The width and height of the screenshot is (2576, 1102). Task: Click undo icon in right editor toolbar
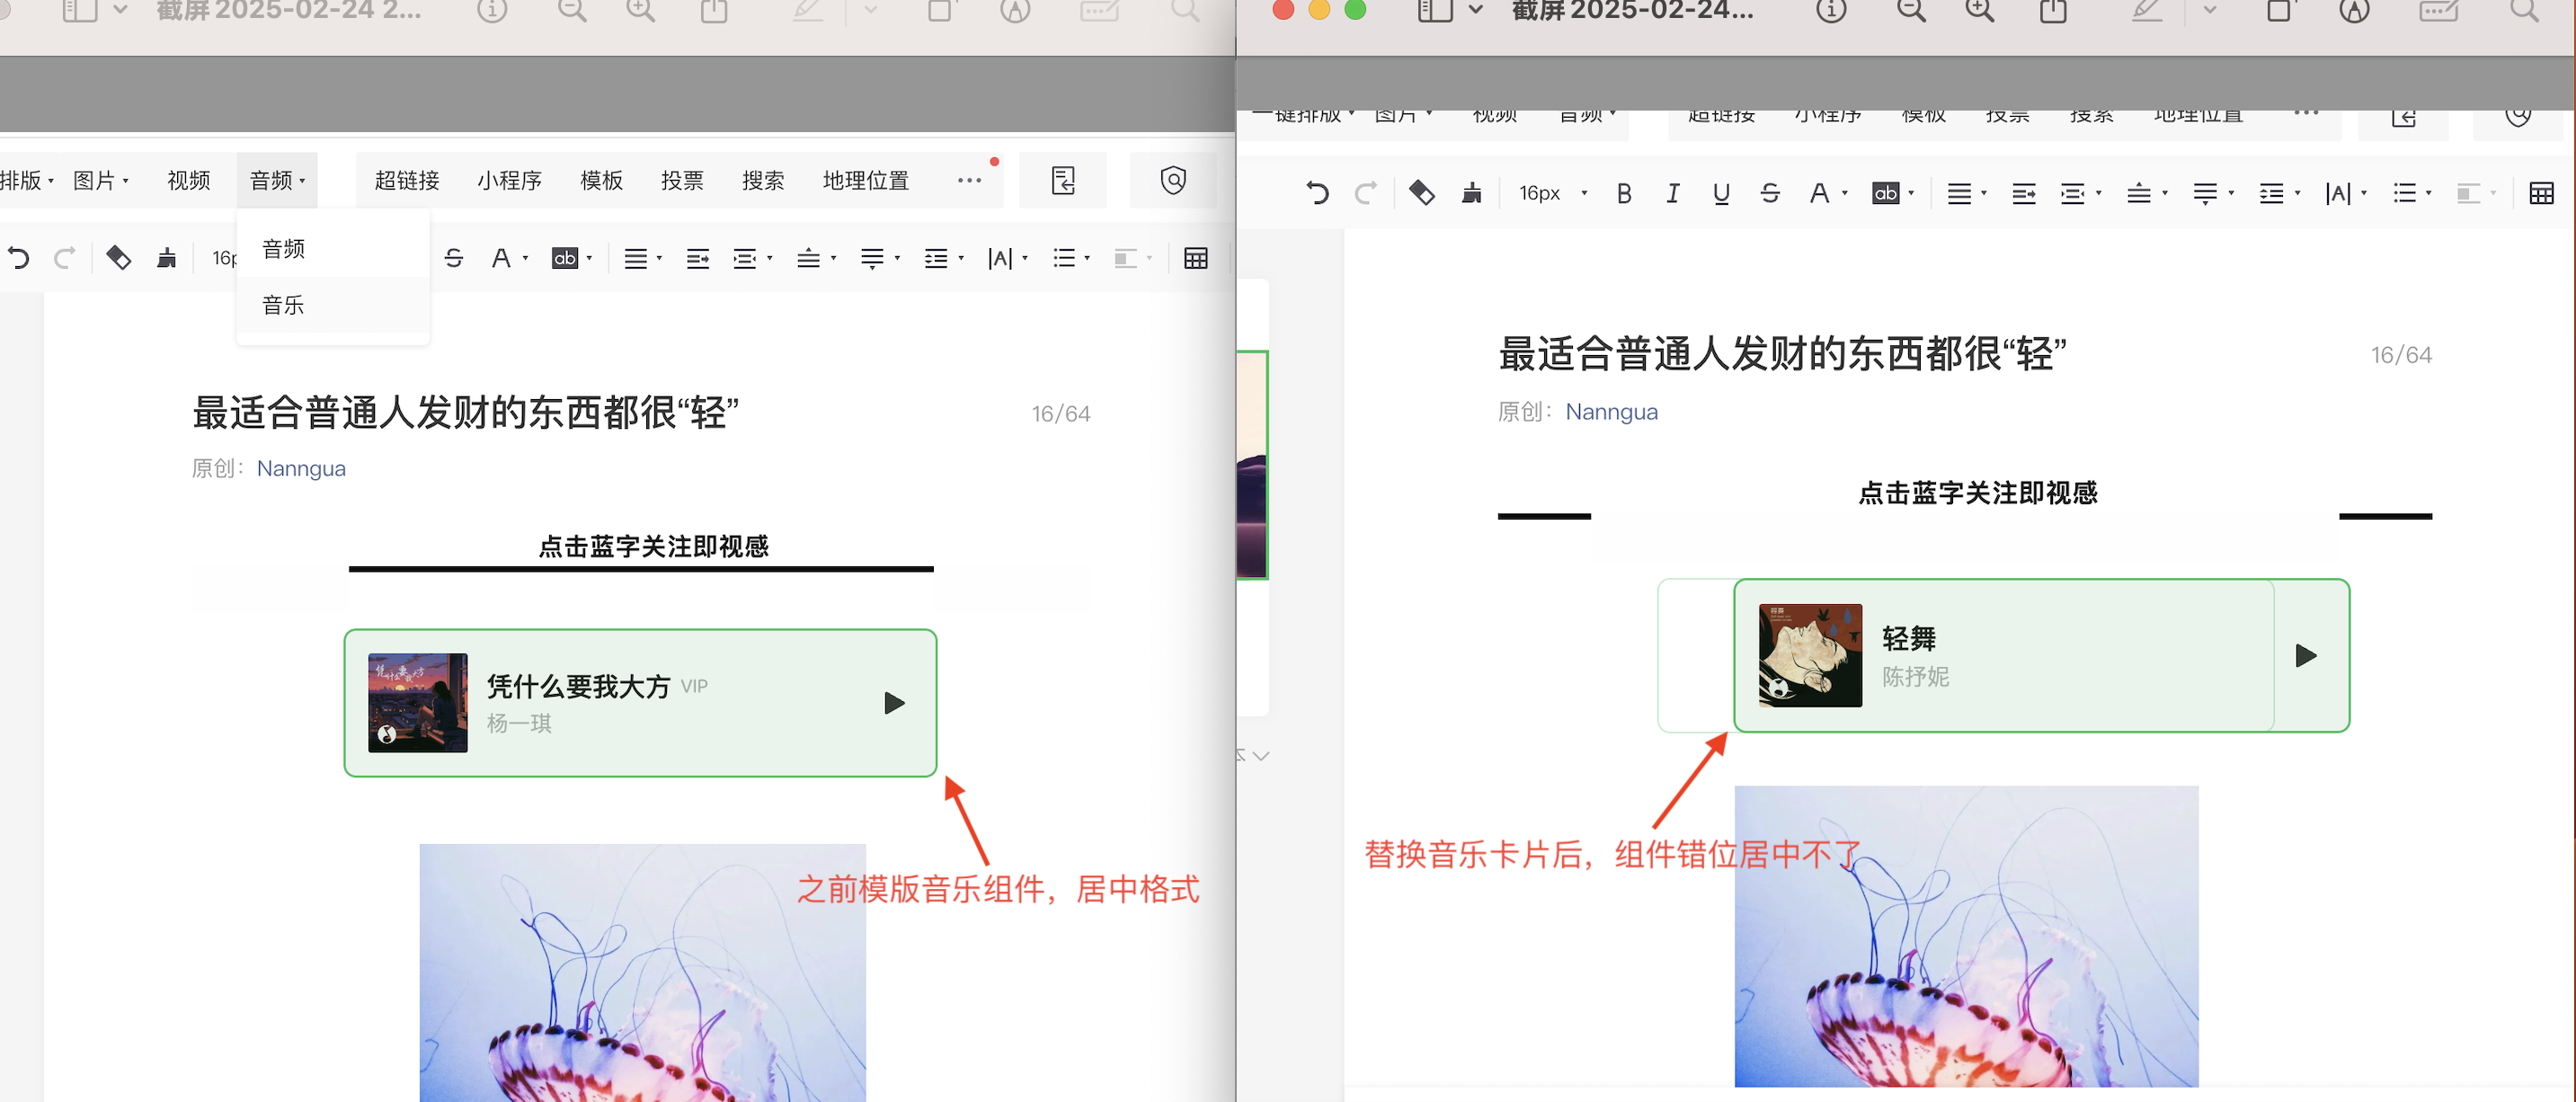[1317, 193]
